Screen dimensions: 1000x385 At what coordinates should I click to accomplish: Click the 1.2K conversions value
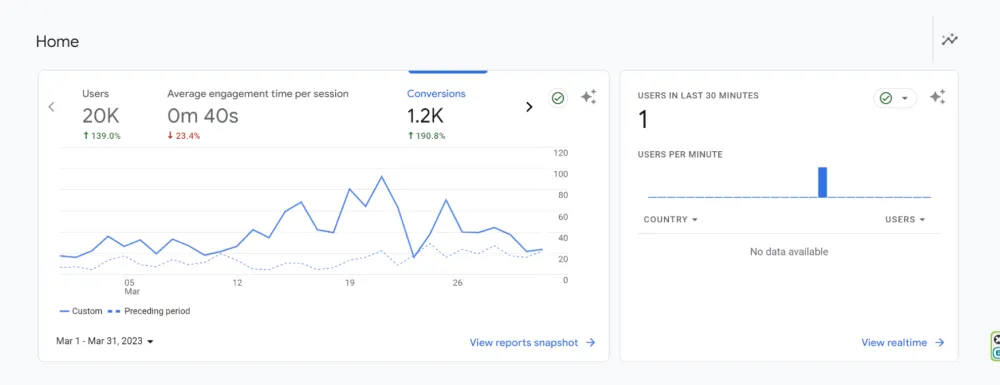coord(425,116)
